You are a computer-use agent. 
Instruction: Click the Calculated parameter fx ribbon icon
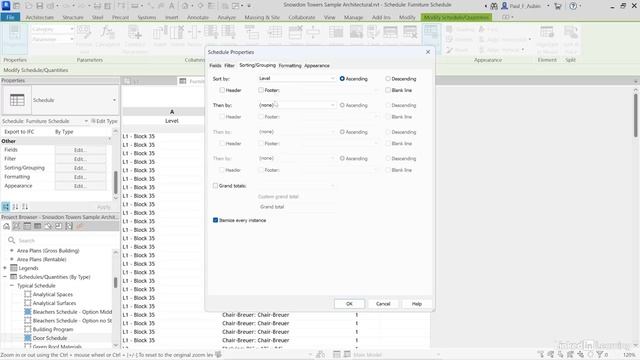point(107,33)
